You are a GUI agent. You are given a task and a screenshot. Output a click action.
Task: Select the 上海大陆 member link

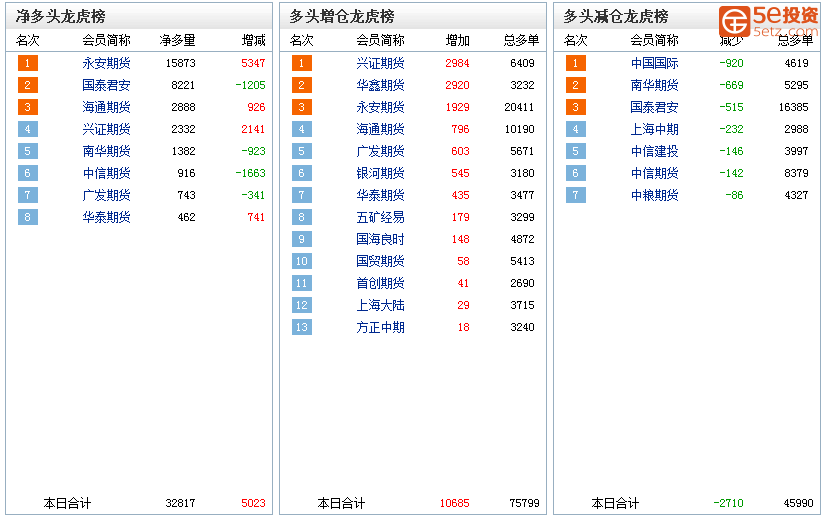tap(380, 306)
